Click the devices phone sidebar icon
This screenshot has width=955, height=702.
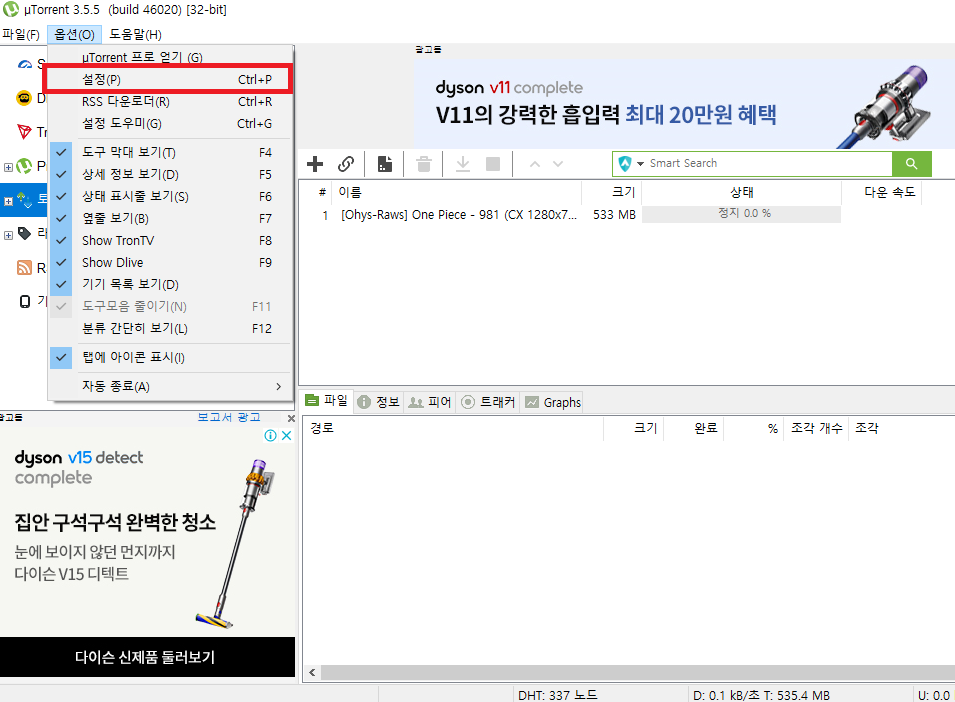[x=25, y=301]
